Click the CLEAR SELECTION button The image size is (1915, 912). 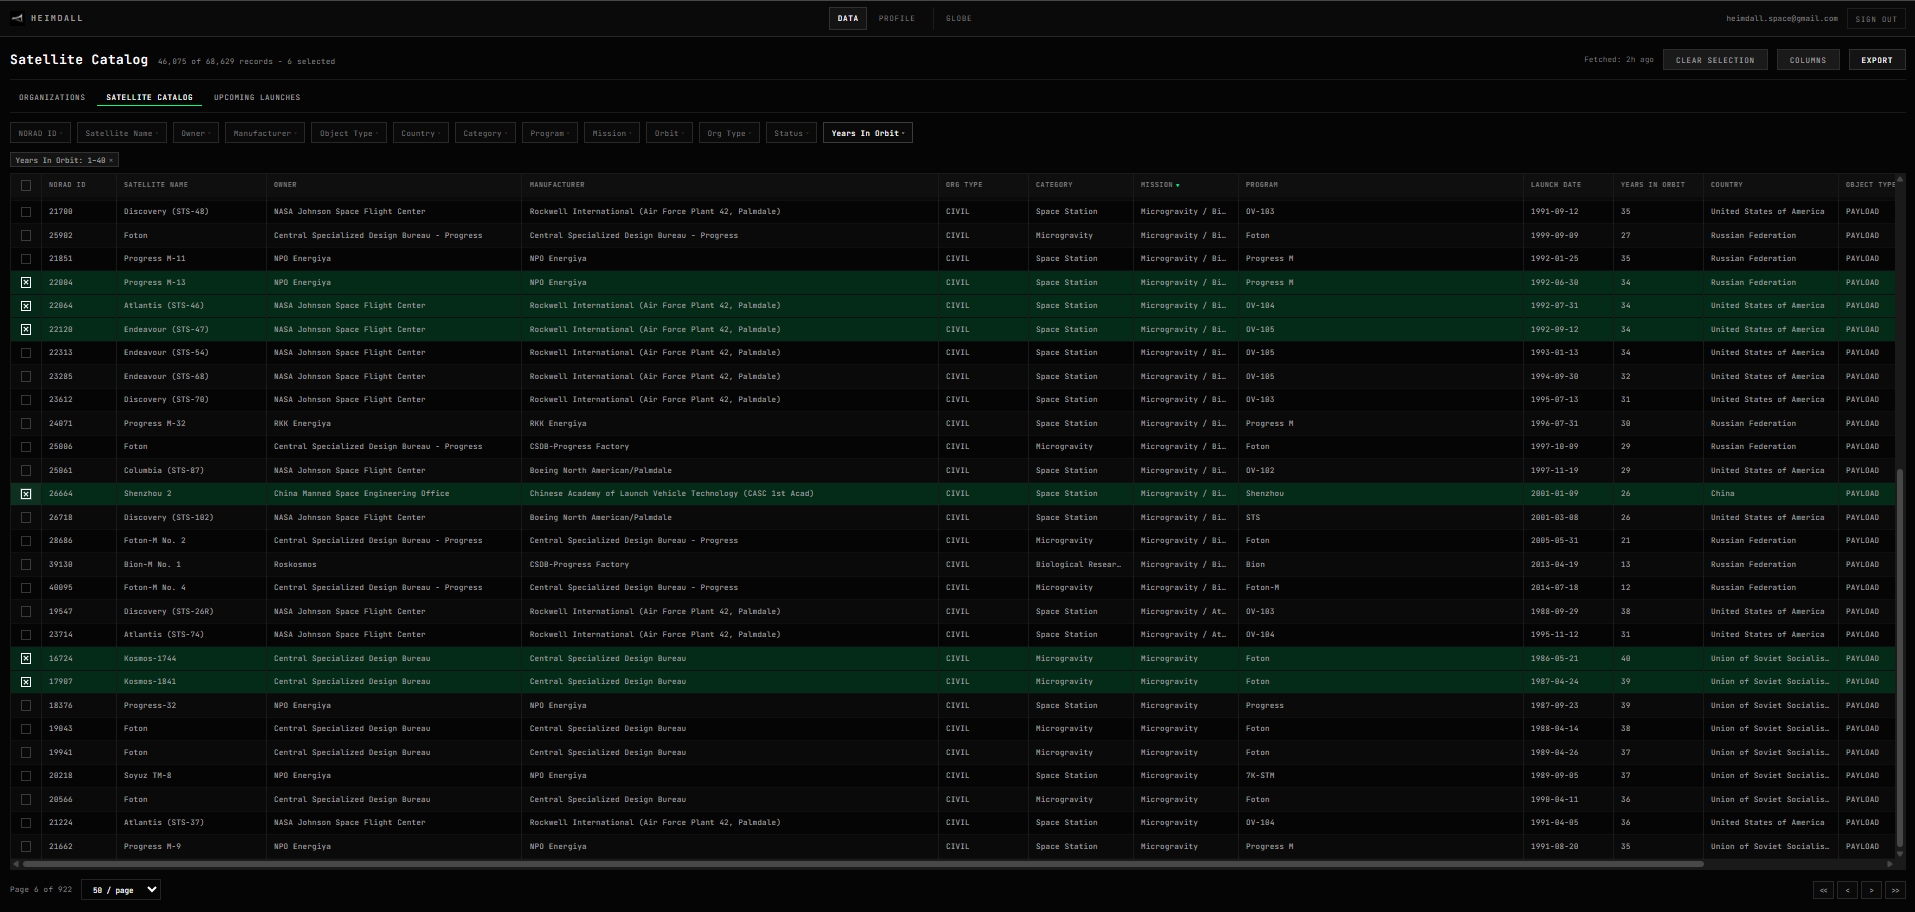(1715, 60)
